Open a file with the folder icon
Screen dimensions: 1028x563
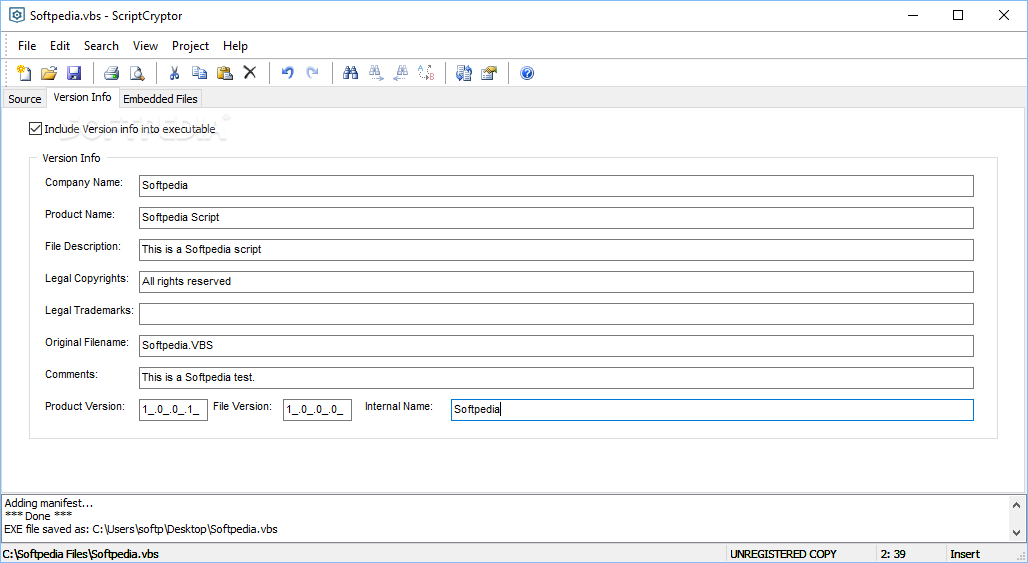(49, 73)
